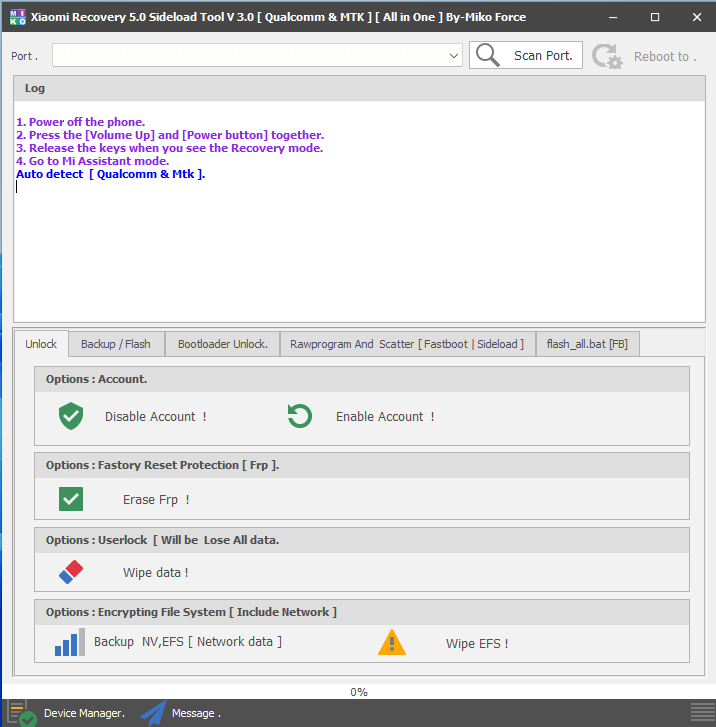716x727 pixels.
Task: Click the grip lines icon in the status bar
Action: click(x=703, y=713)
